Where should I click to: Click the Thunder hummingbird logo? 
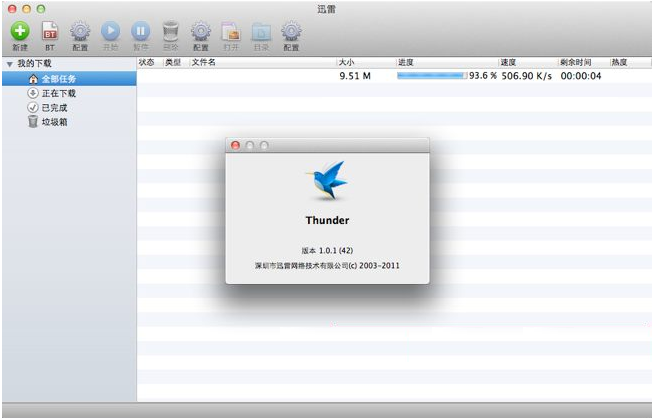328,180
